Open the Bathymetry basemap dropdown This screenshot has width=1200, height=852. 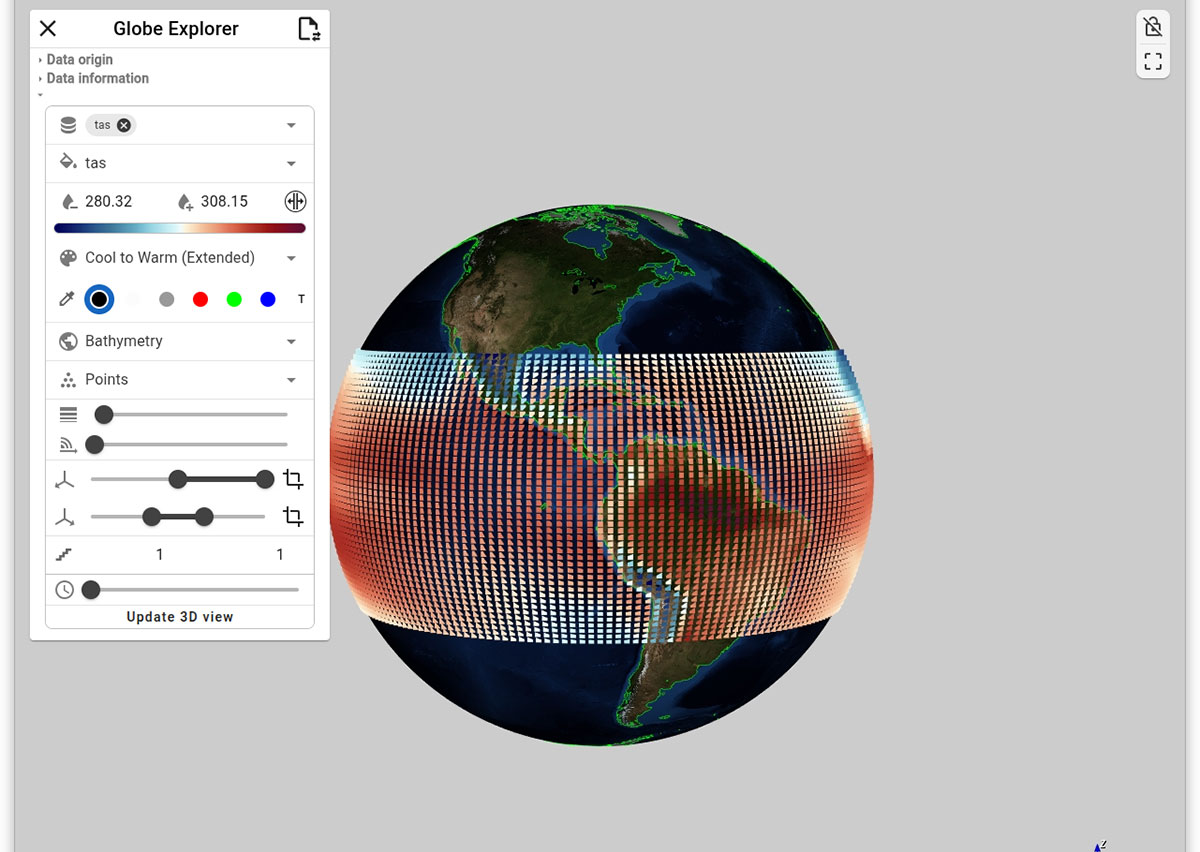click(290, 341)
